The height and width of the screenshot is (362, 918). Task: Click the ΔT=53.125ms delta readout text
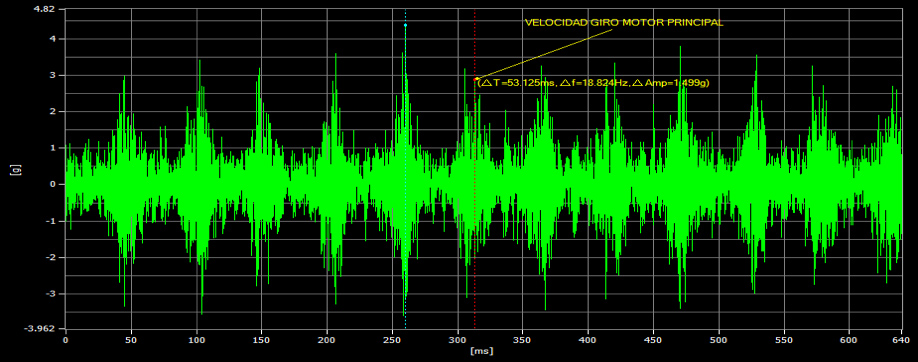(593, 83)
